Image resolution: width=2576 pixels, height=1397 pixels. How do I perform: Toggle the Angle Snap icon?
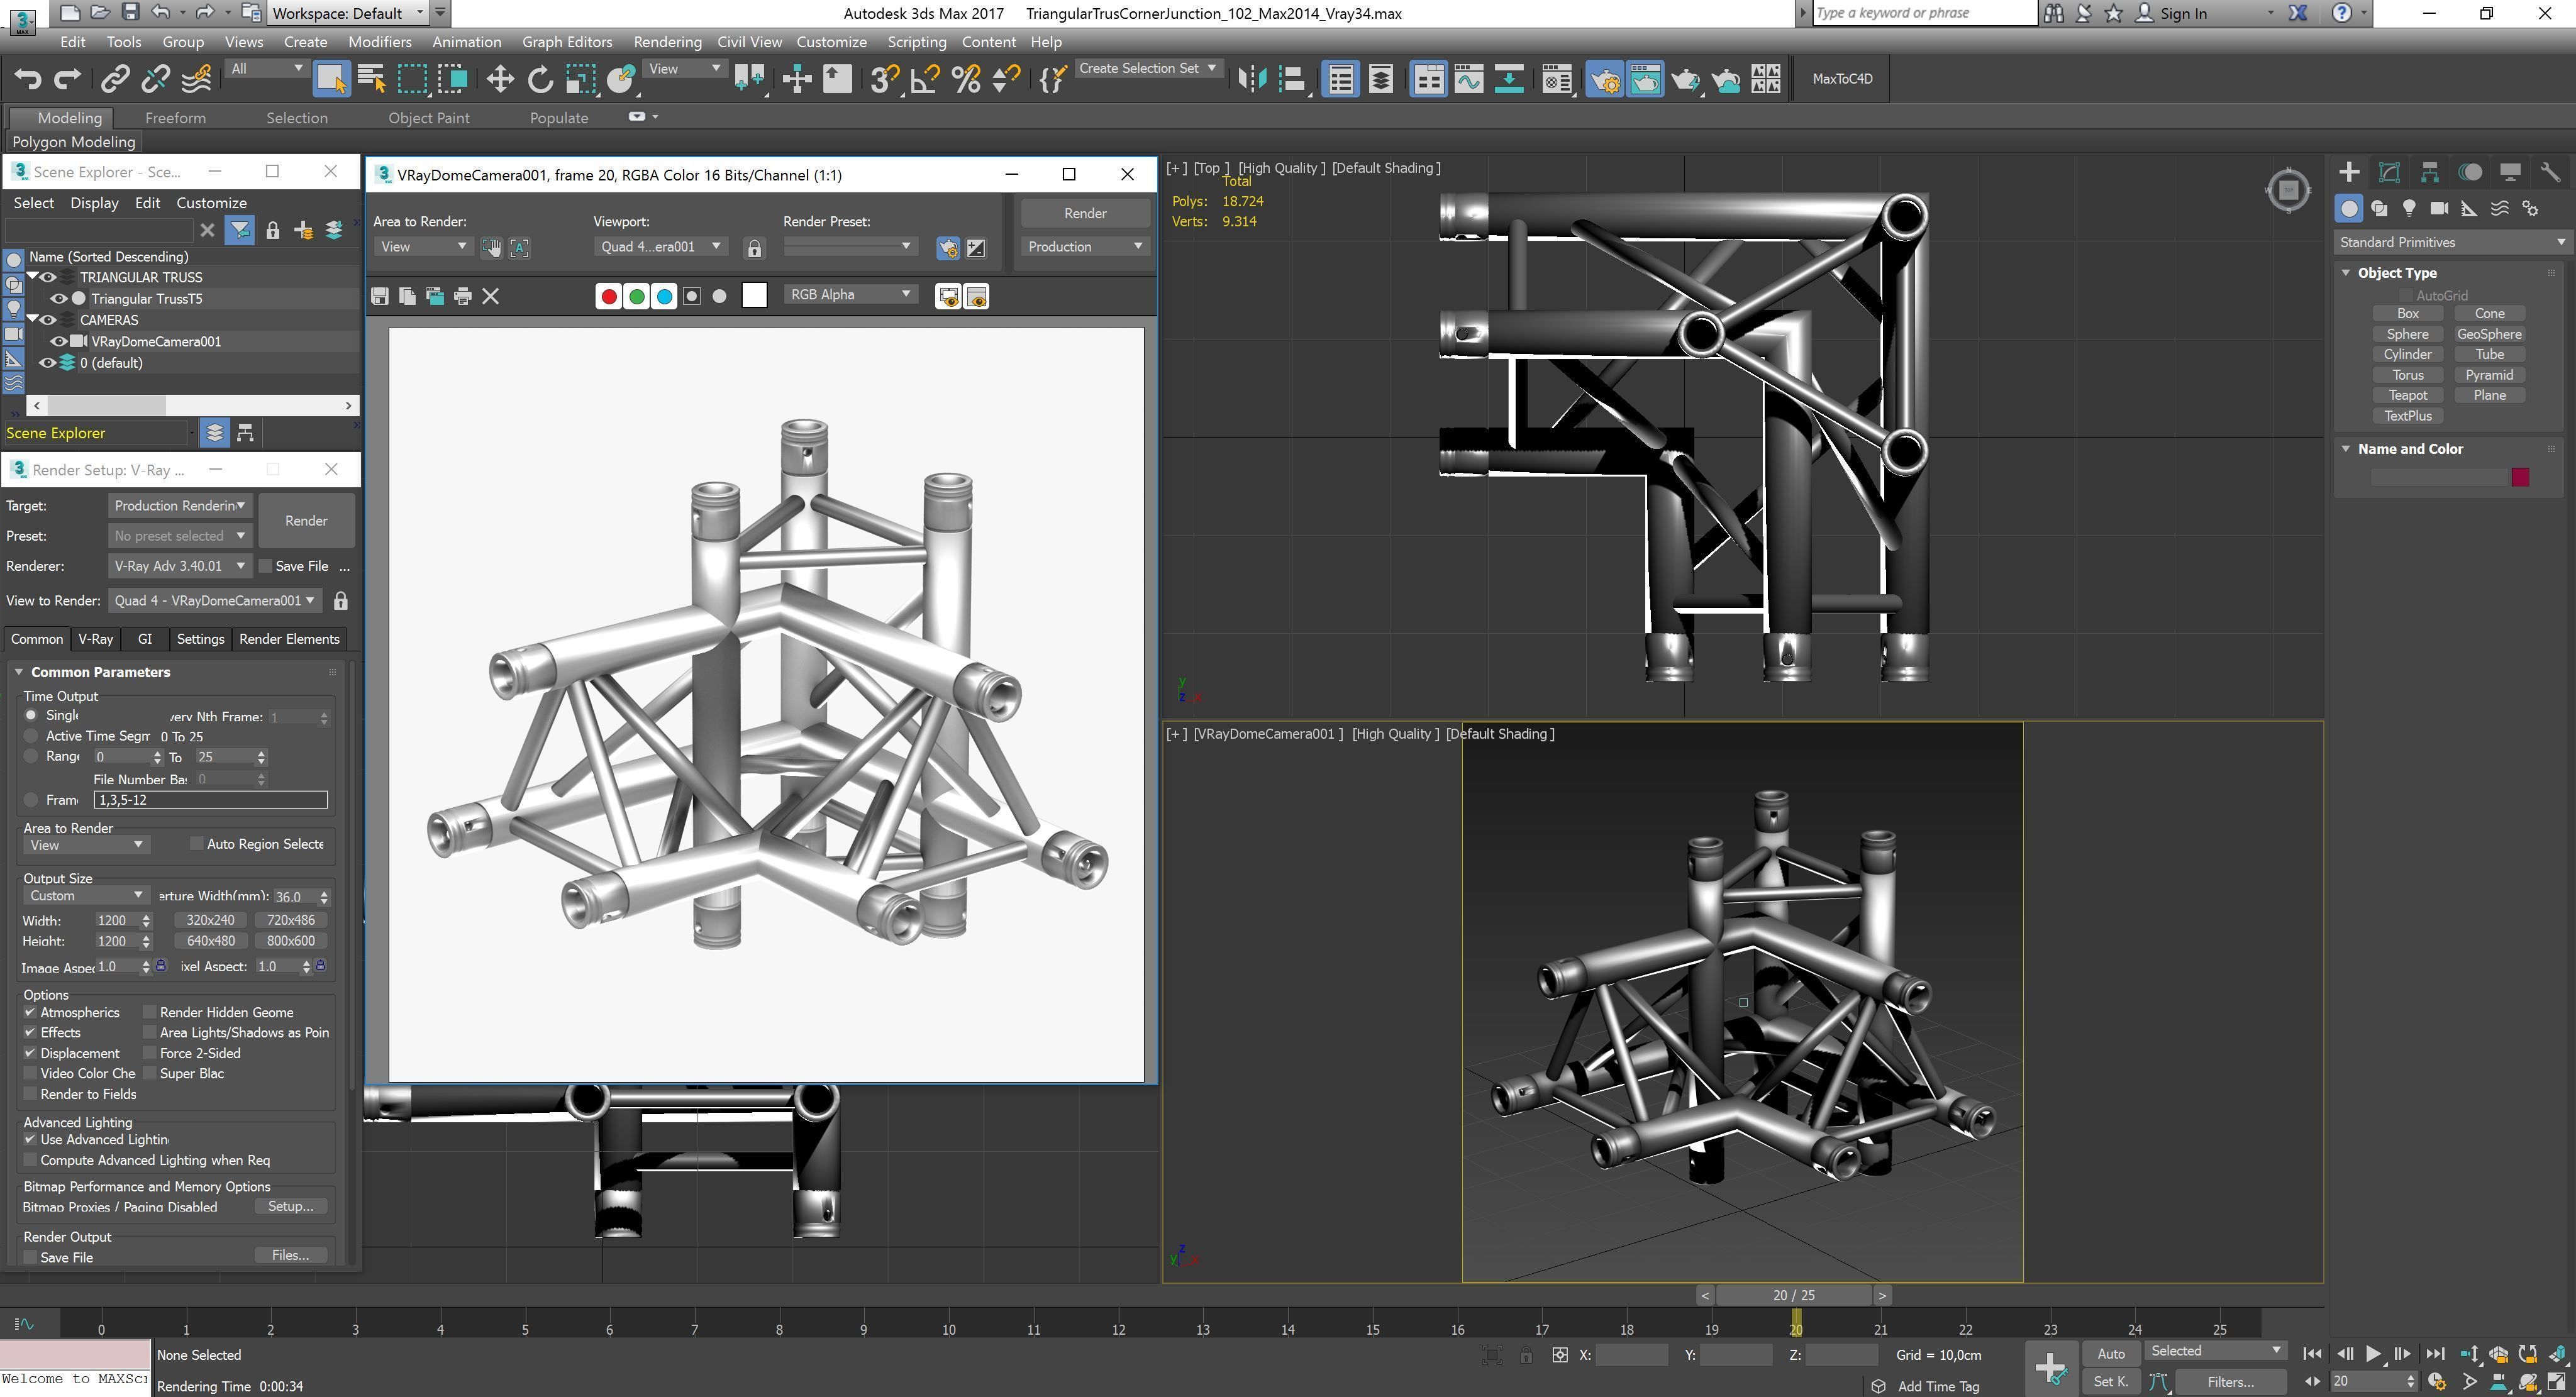tap(925, 79)
